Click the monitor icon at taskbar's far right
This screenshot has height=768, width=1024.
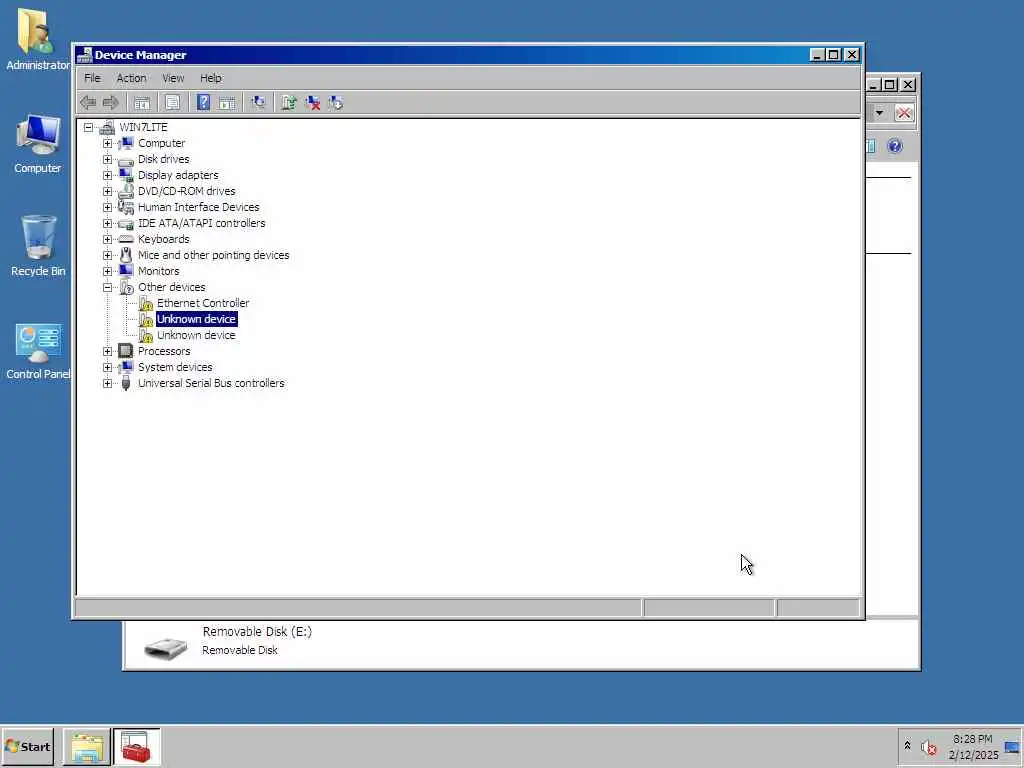pyautogui.click(x=1012, y=747)
